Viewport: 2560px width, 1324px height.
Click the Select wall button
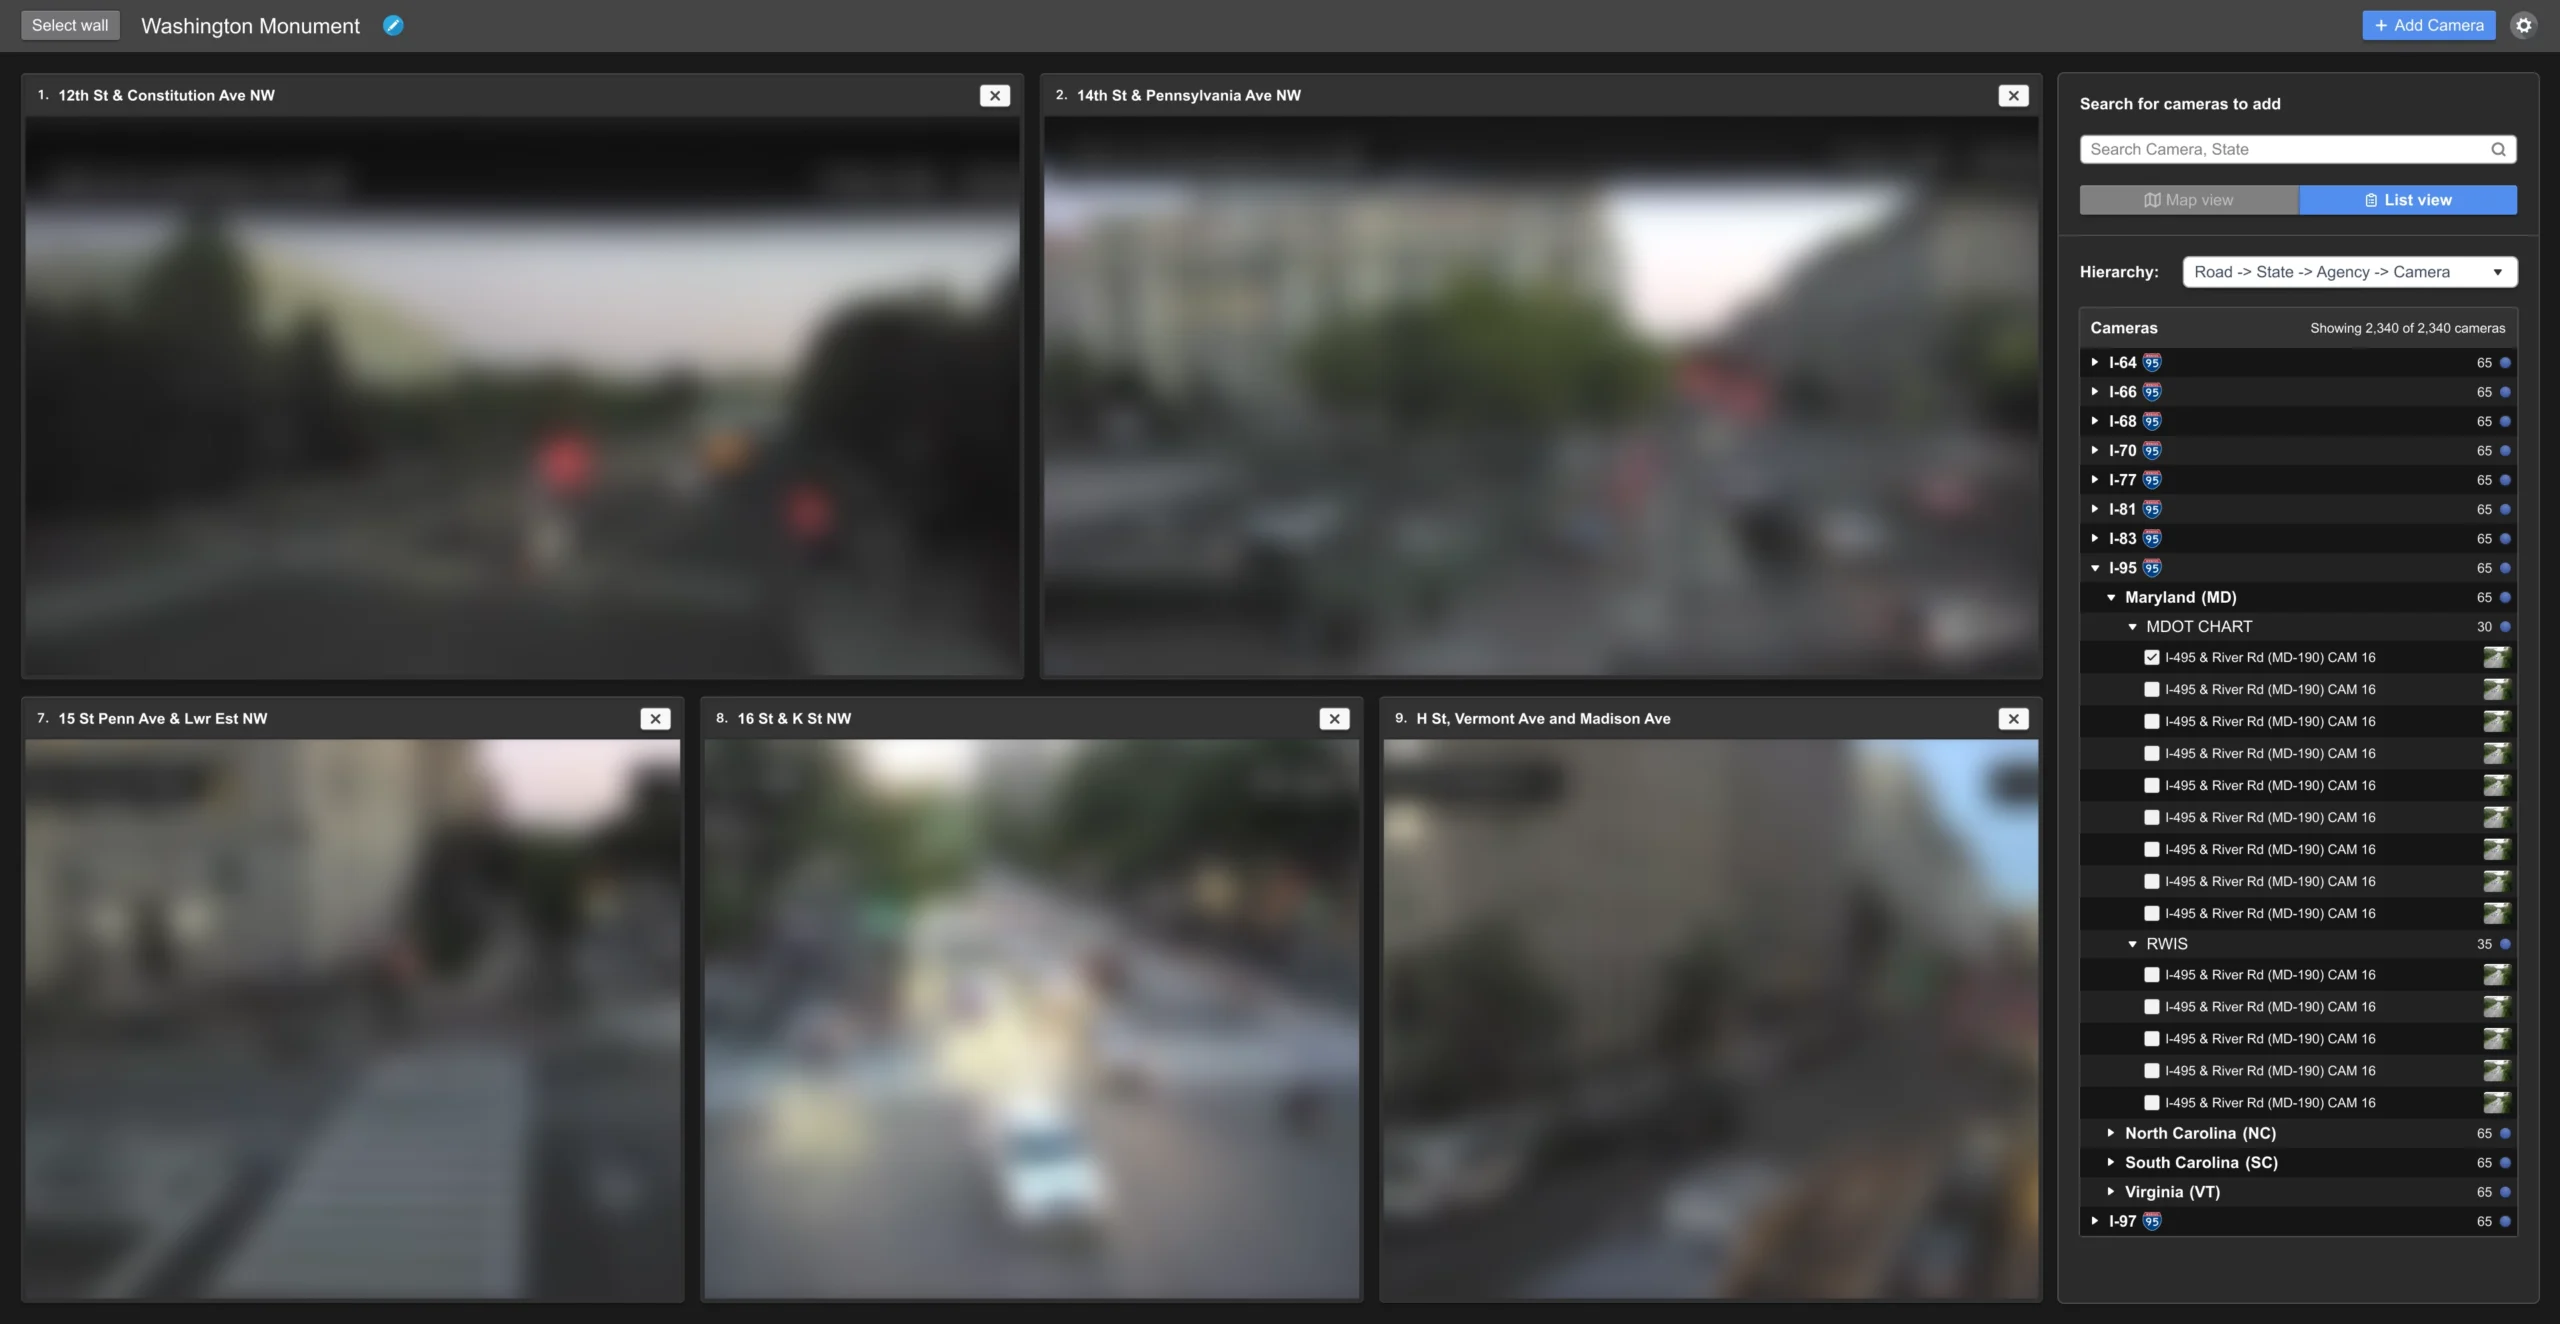click(x=70, y=26)
